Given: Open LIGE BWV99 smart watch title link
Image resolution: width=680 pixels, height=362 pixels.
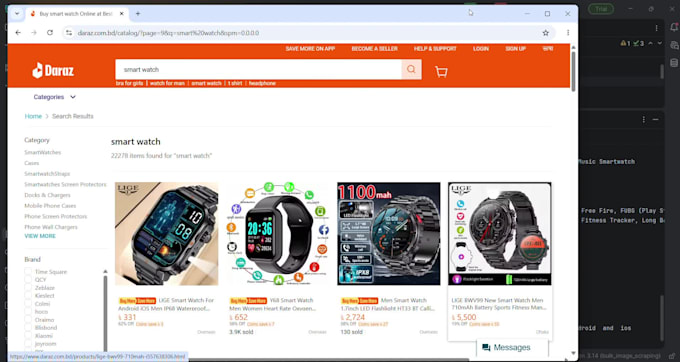Looking at the screenshot, I should click(x=499, y=303).
